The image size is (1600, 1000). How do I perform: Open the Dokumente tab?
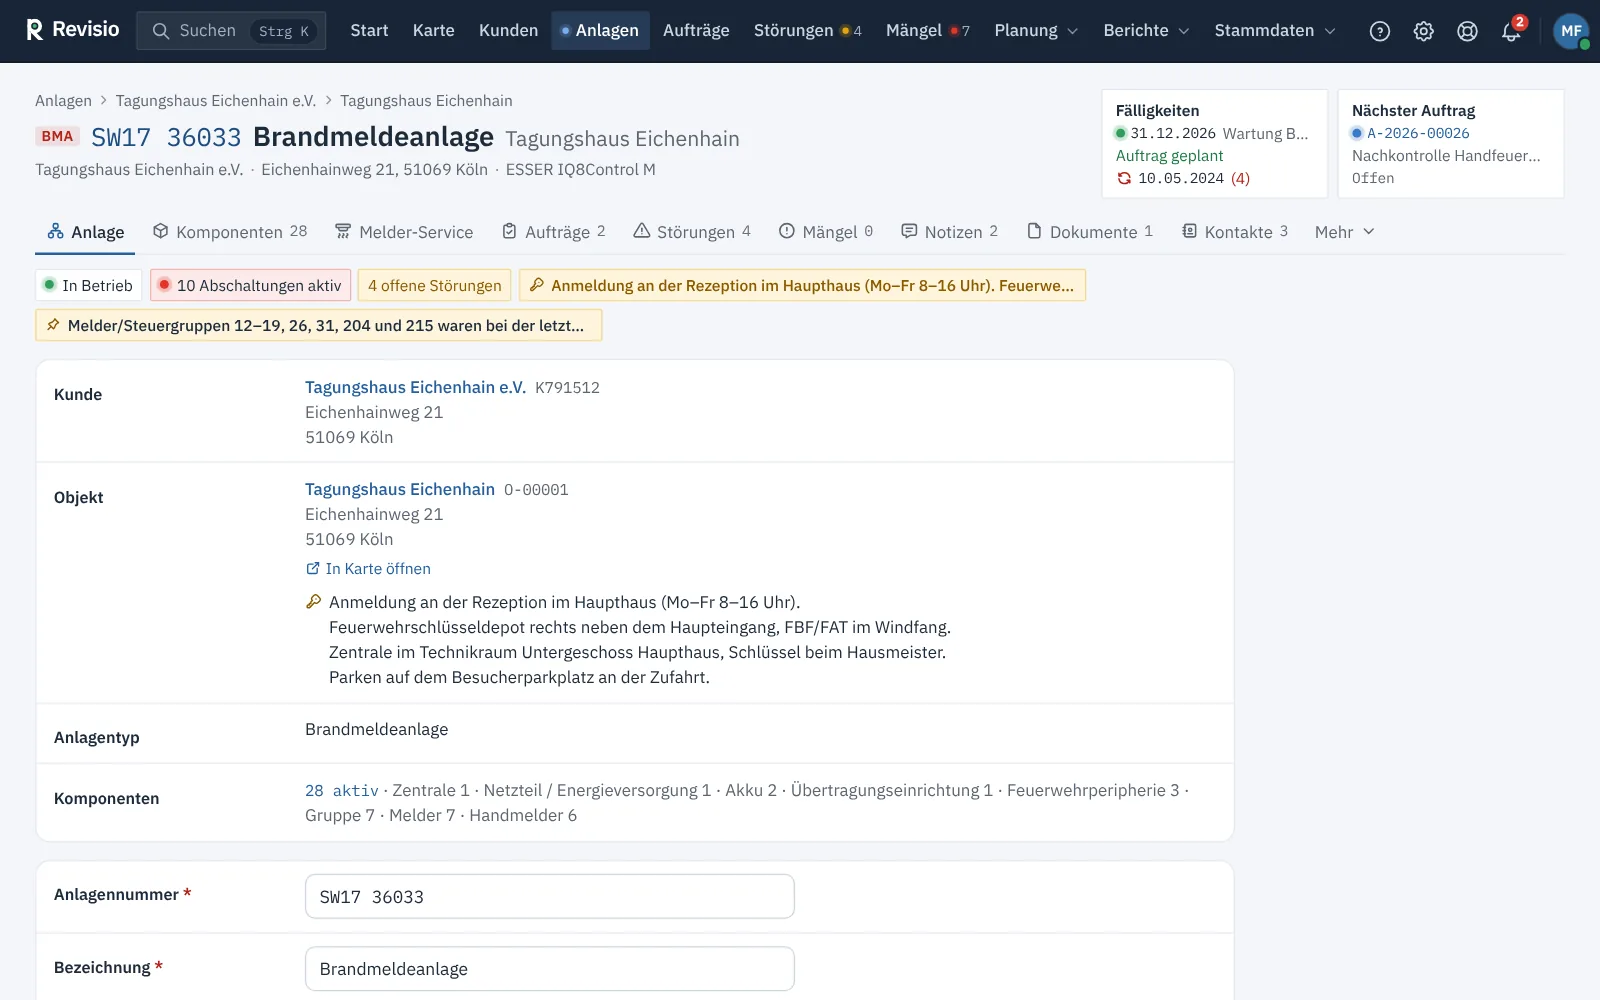point(1090,232)
